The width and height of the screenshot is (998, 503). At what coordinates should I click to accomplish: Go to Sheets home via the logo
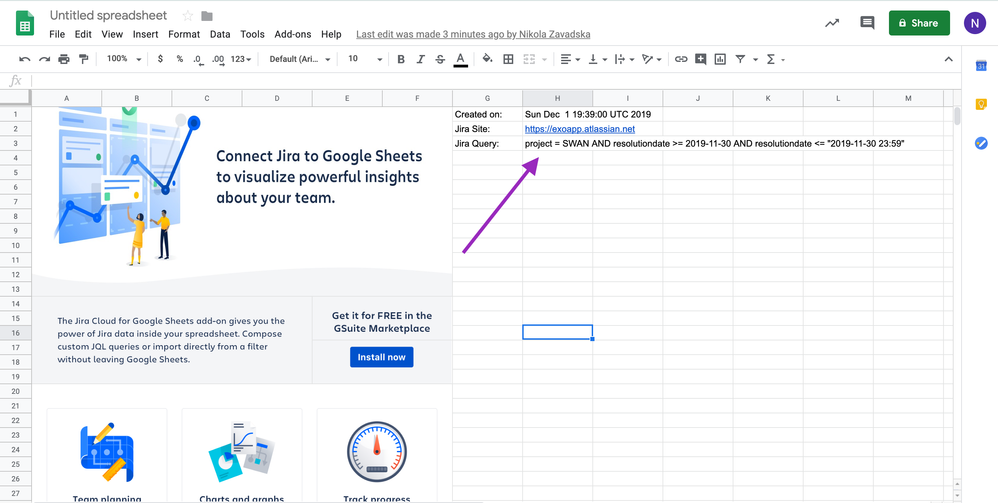coord(25,24)
